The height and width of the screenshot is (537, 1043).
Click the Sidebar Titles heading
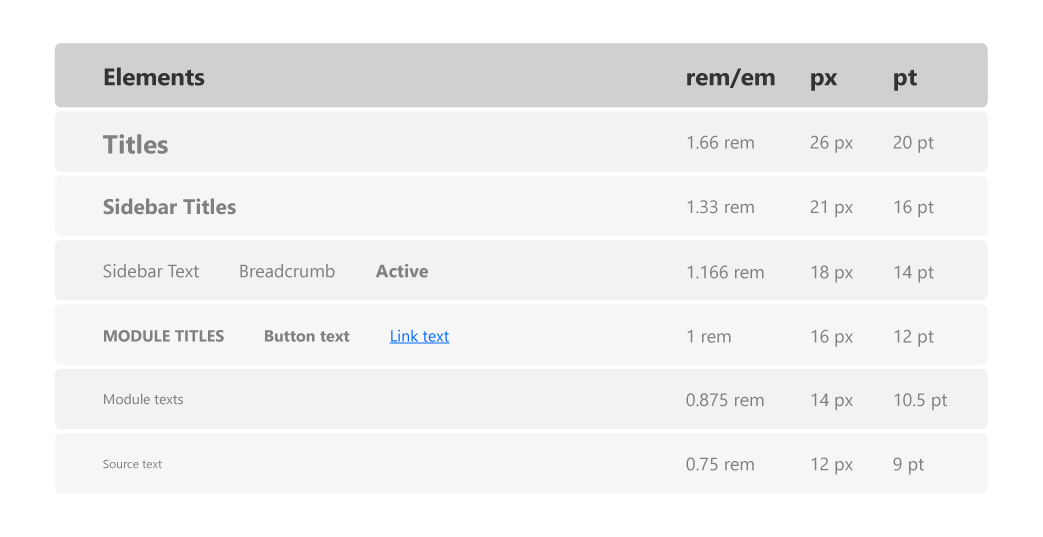(170, 207)
